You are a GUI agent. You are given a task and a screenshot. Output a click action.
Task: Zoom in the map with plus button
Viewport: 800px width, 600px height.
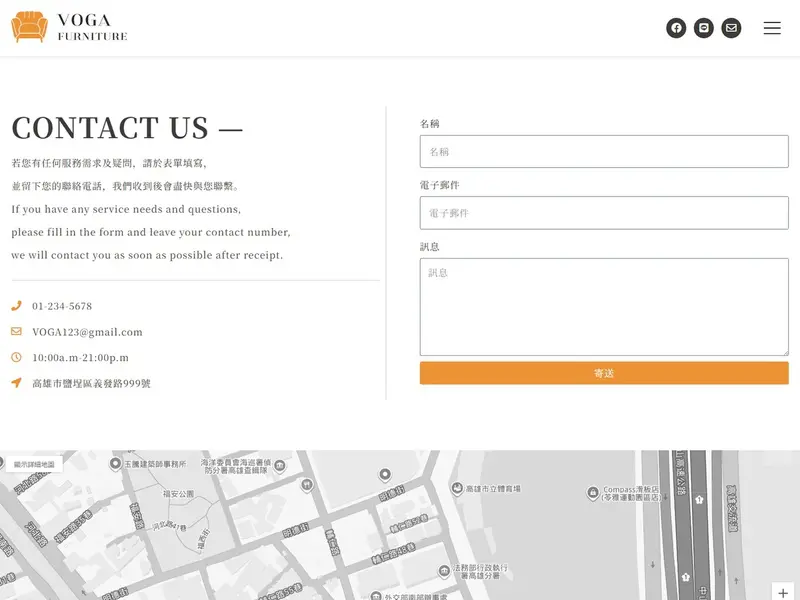click(x=783, y=593)
